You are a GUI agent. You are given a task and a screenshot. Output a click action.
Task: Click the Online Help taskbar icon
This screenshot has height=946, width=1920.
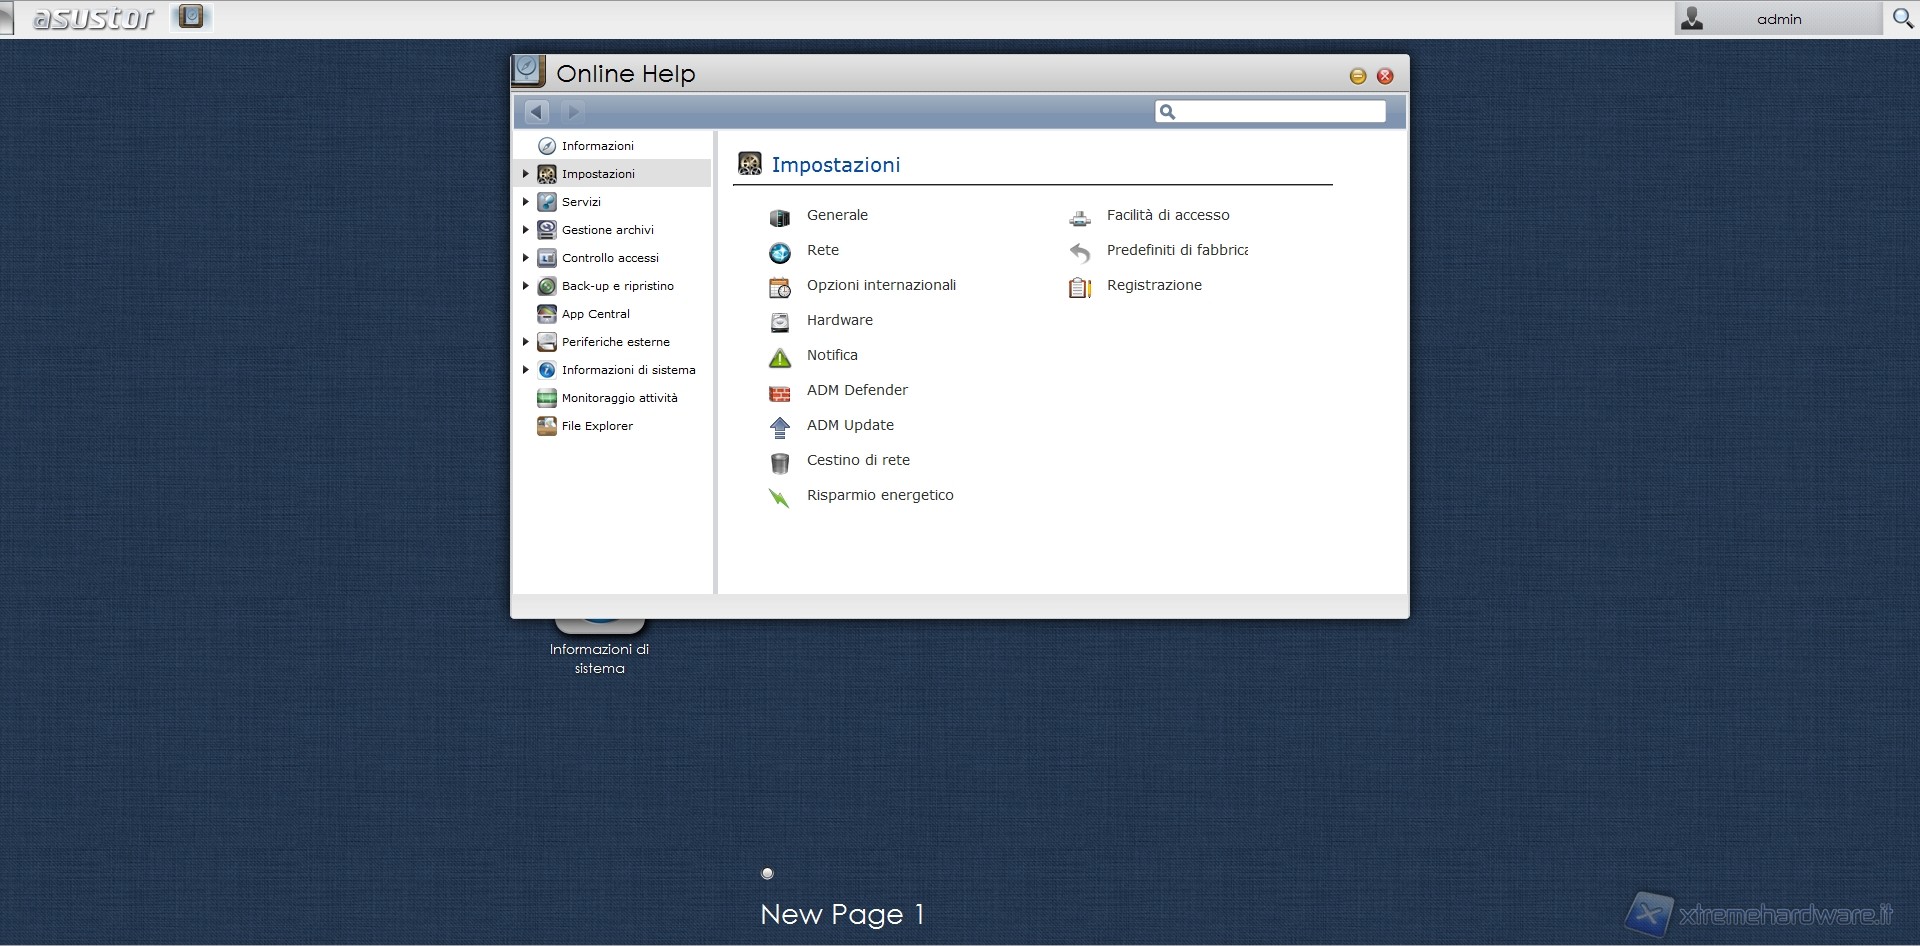pos(191,17)
